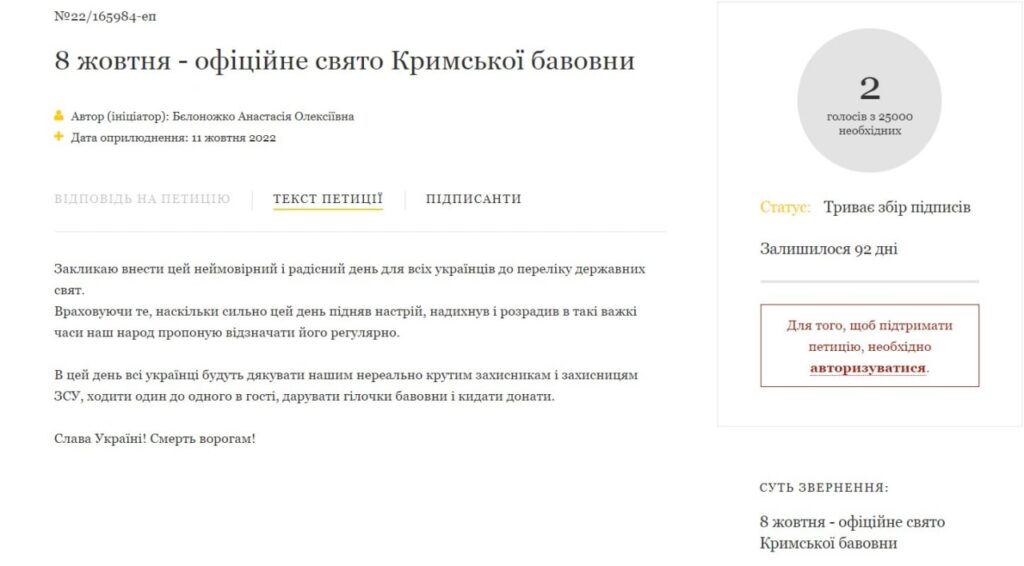Open the Відповідь на петицію tab
Image resolution: width=1024 pixels, height=566 pixels.
tap(142, 198)
